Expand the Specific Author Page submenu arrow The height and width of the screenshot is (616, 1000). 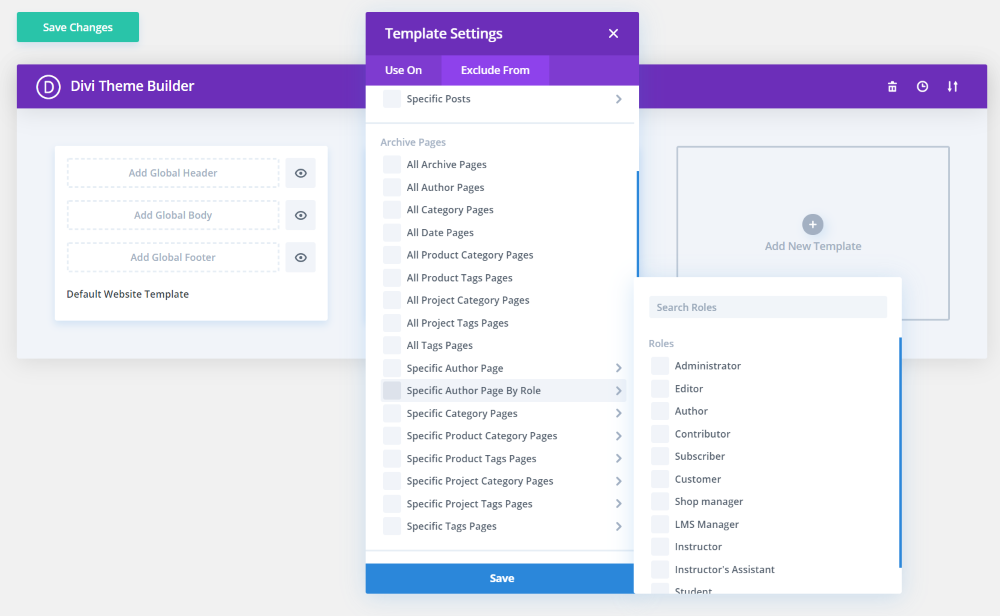(619, 368)
